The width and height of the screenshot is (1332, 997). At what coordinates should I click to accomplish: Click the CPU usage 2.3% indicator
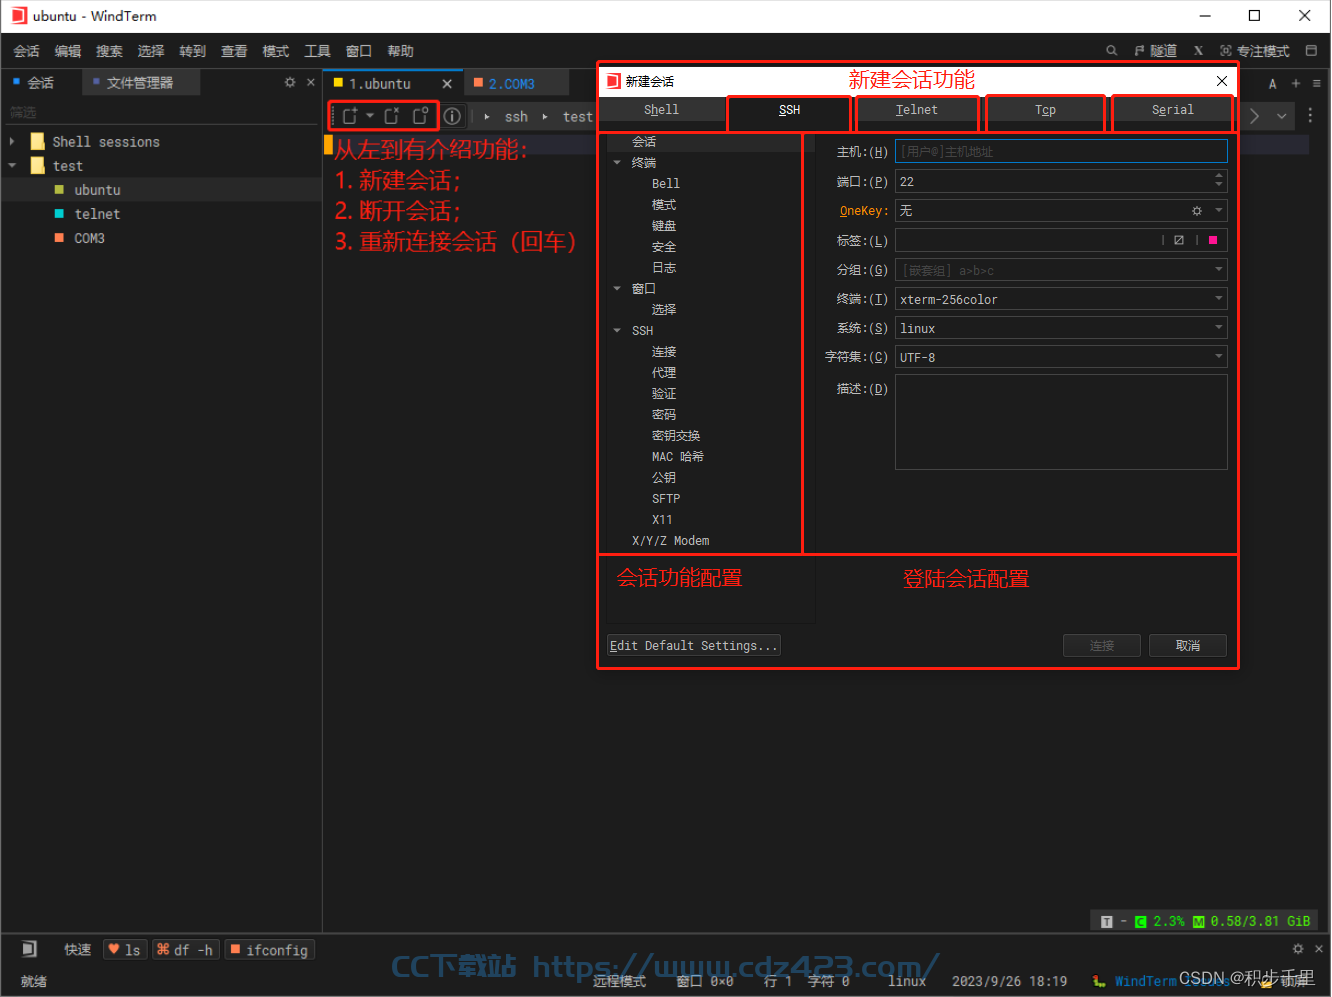(1160, 921)
